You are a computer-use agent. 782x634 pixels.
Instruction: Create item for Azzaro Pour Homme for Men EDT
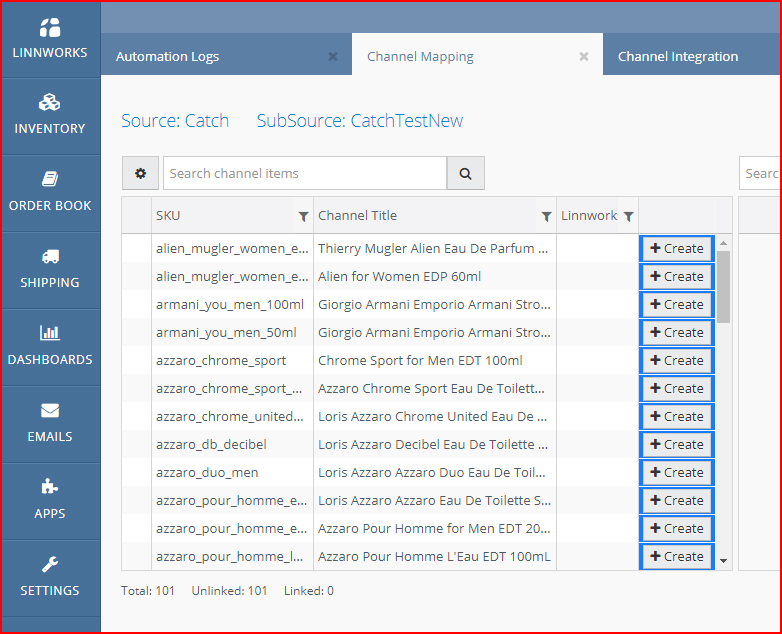pyautogui.click(x=677, y=528)
